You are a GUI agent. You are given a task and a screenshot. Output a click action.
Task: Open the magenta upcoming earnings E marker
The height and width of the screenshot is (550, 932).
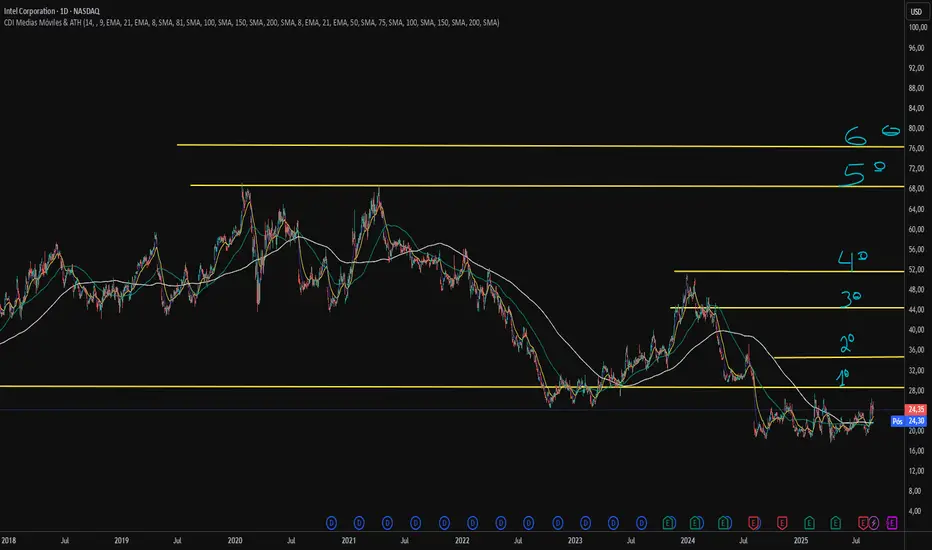click(x=892, y=523)
